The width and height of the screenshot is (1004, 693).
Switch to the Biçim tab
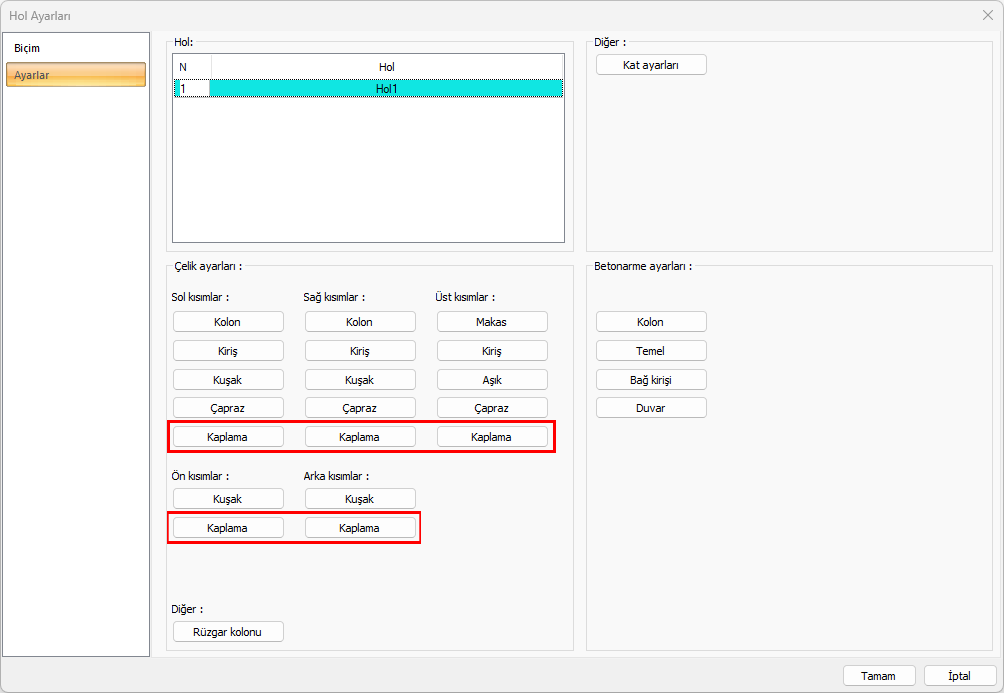tap(28, 48)
